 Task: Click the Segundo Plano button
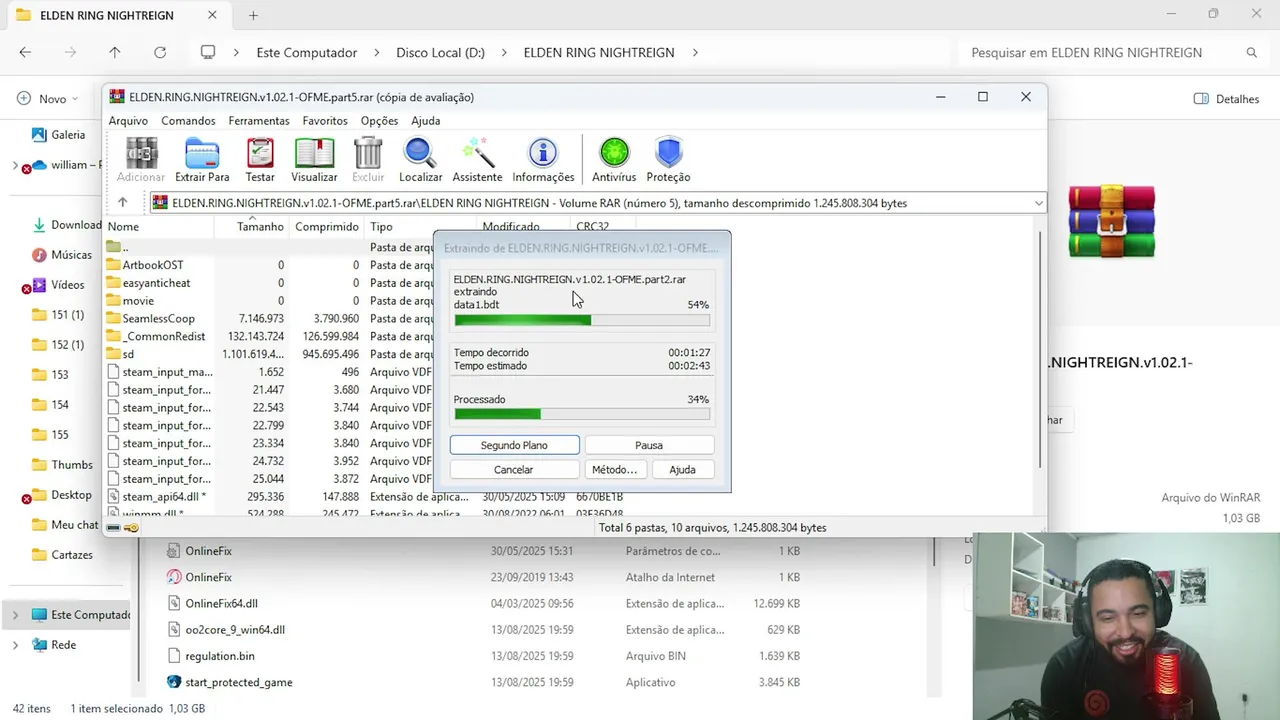514,445
